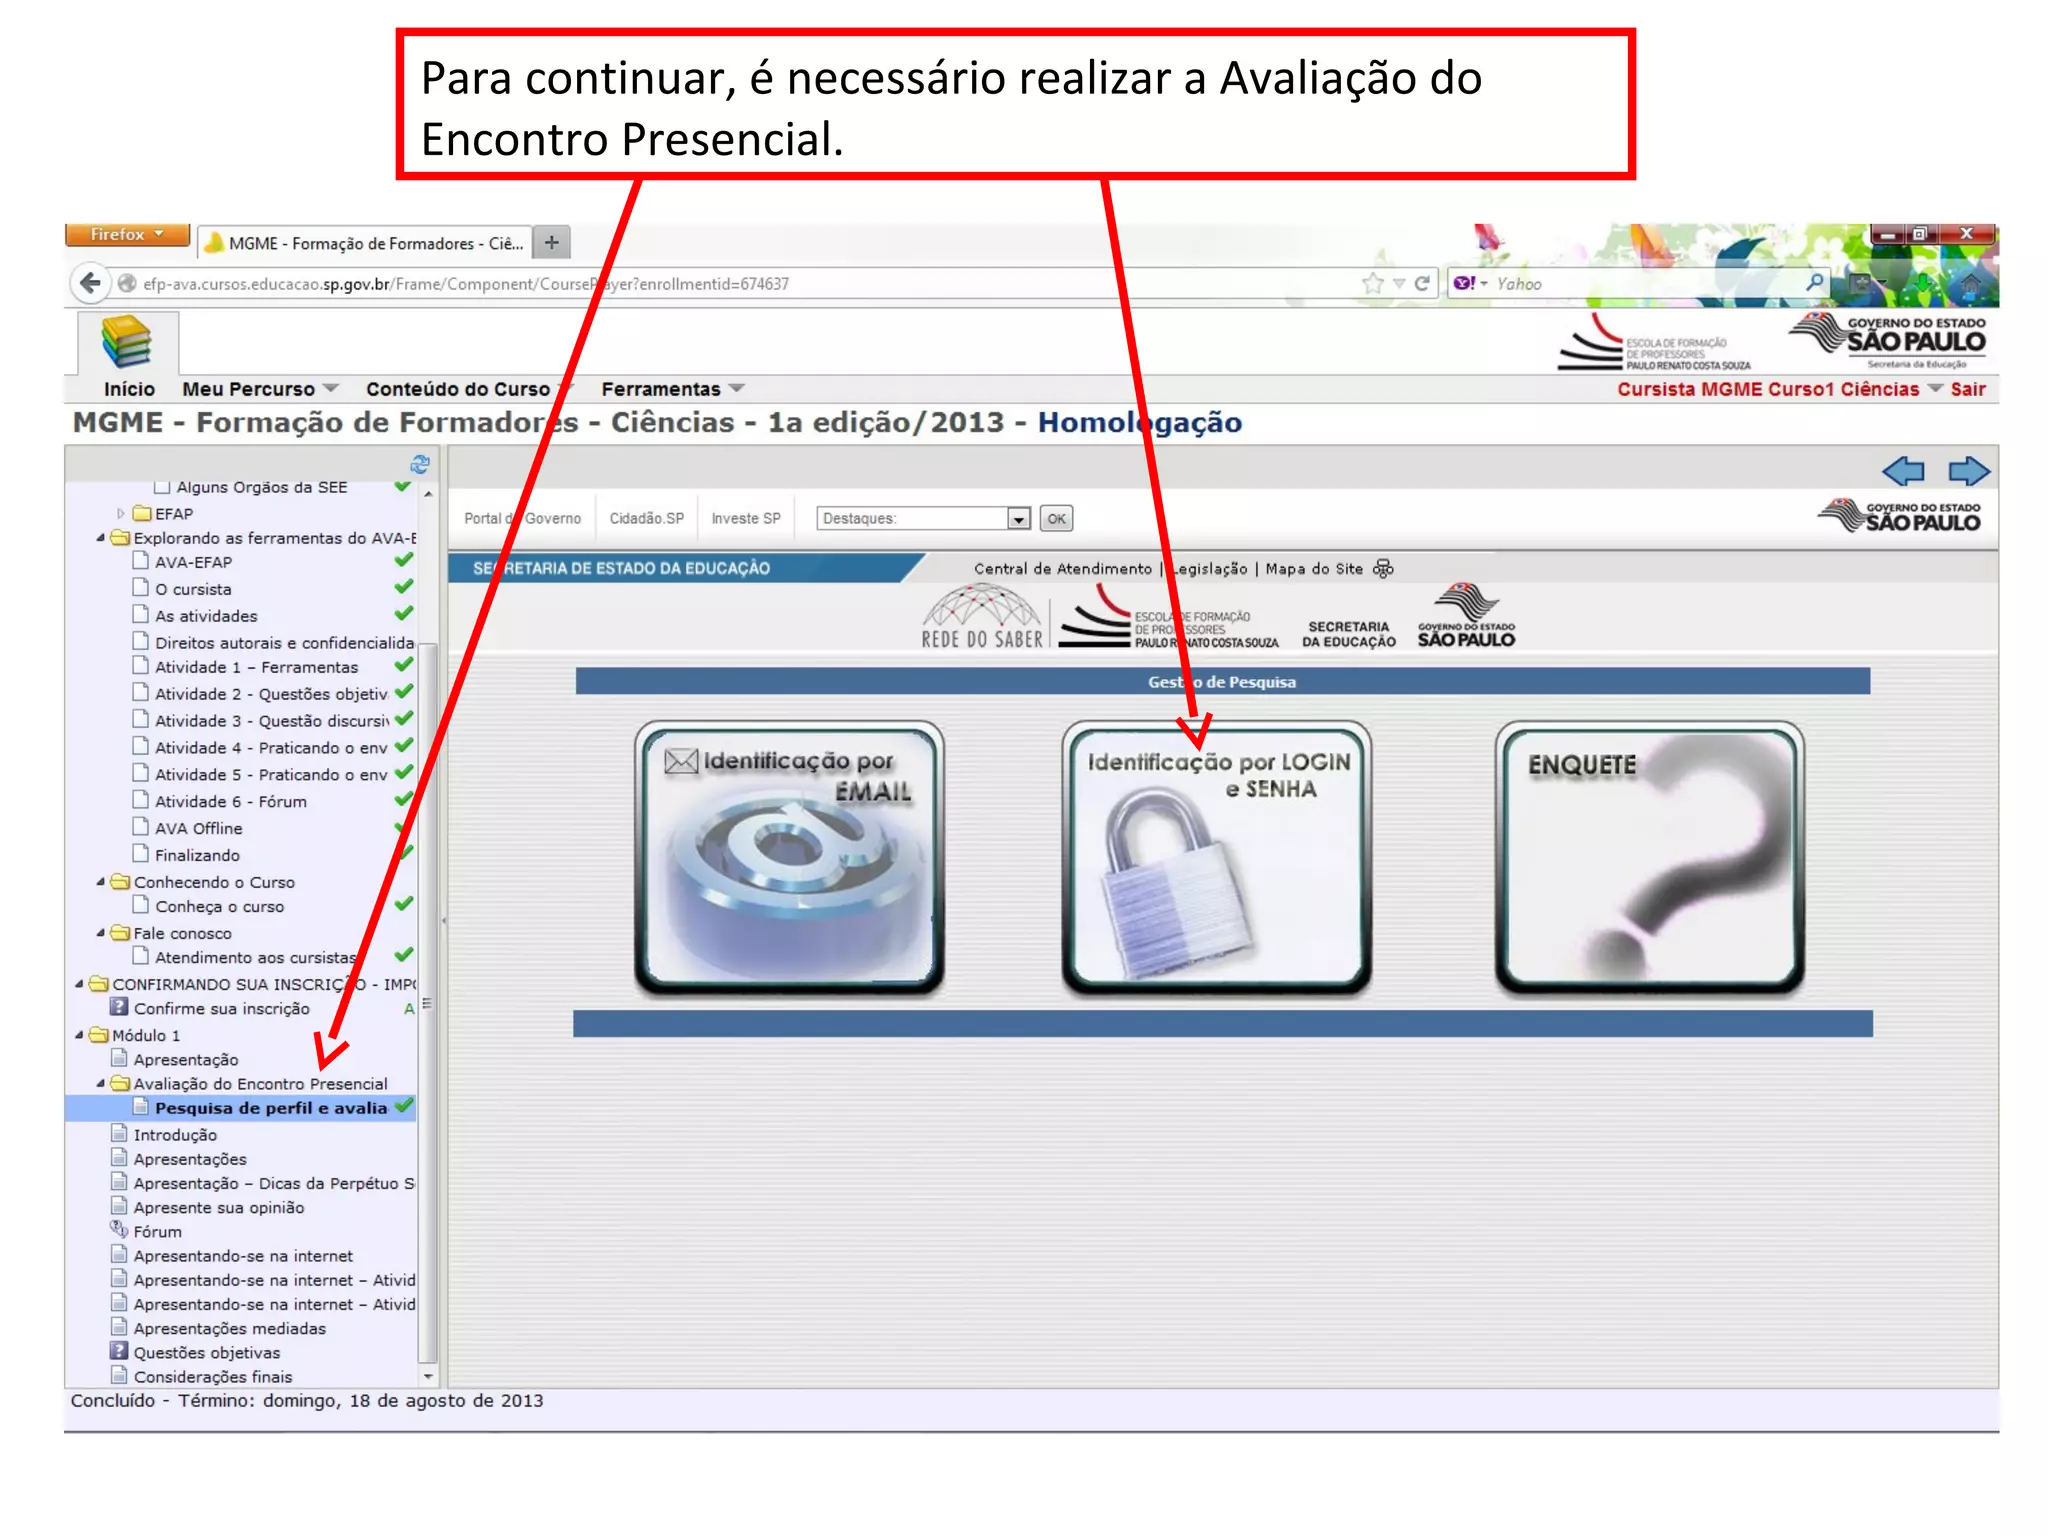Expand the EFAP folder
Viewport: 2048px width, 1536px height.
(121, 513)
